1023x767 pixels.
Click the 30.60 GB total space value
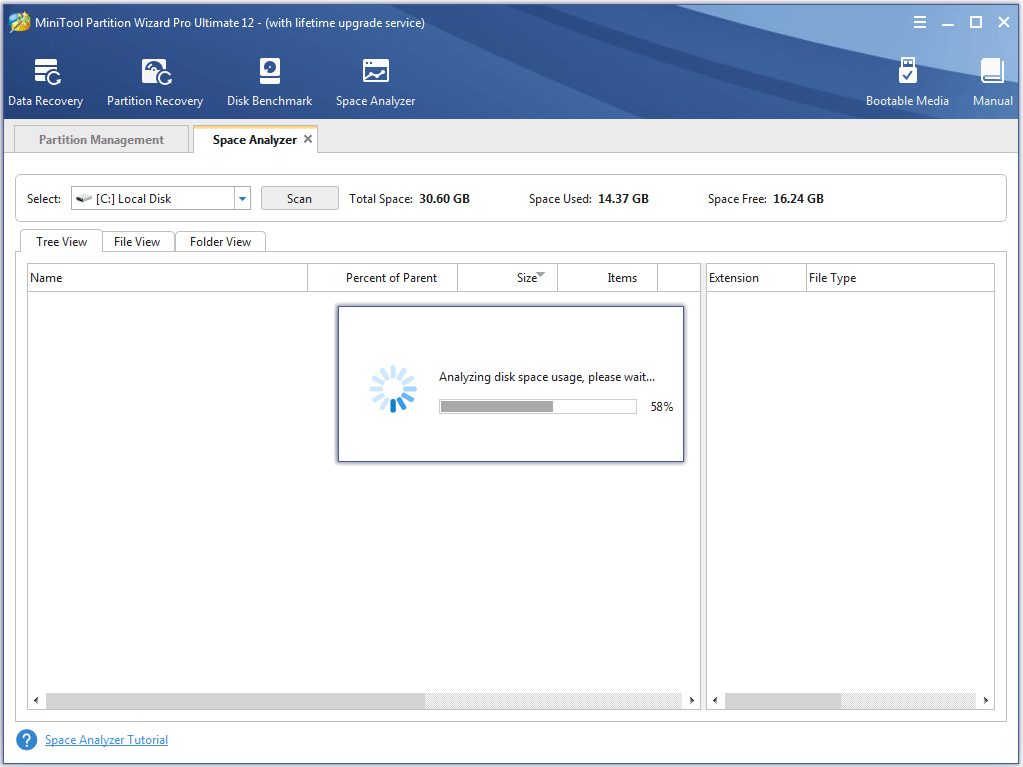(x=444, y=198)
